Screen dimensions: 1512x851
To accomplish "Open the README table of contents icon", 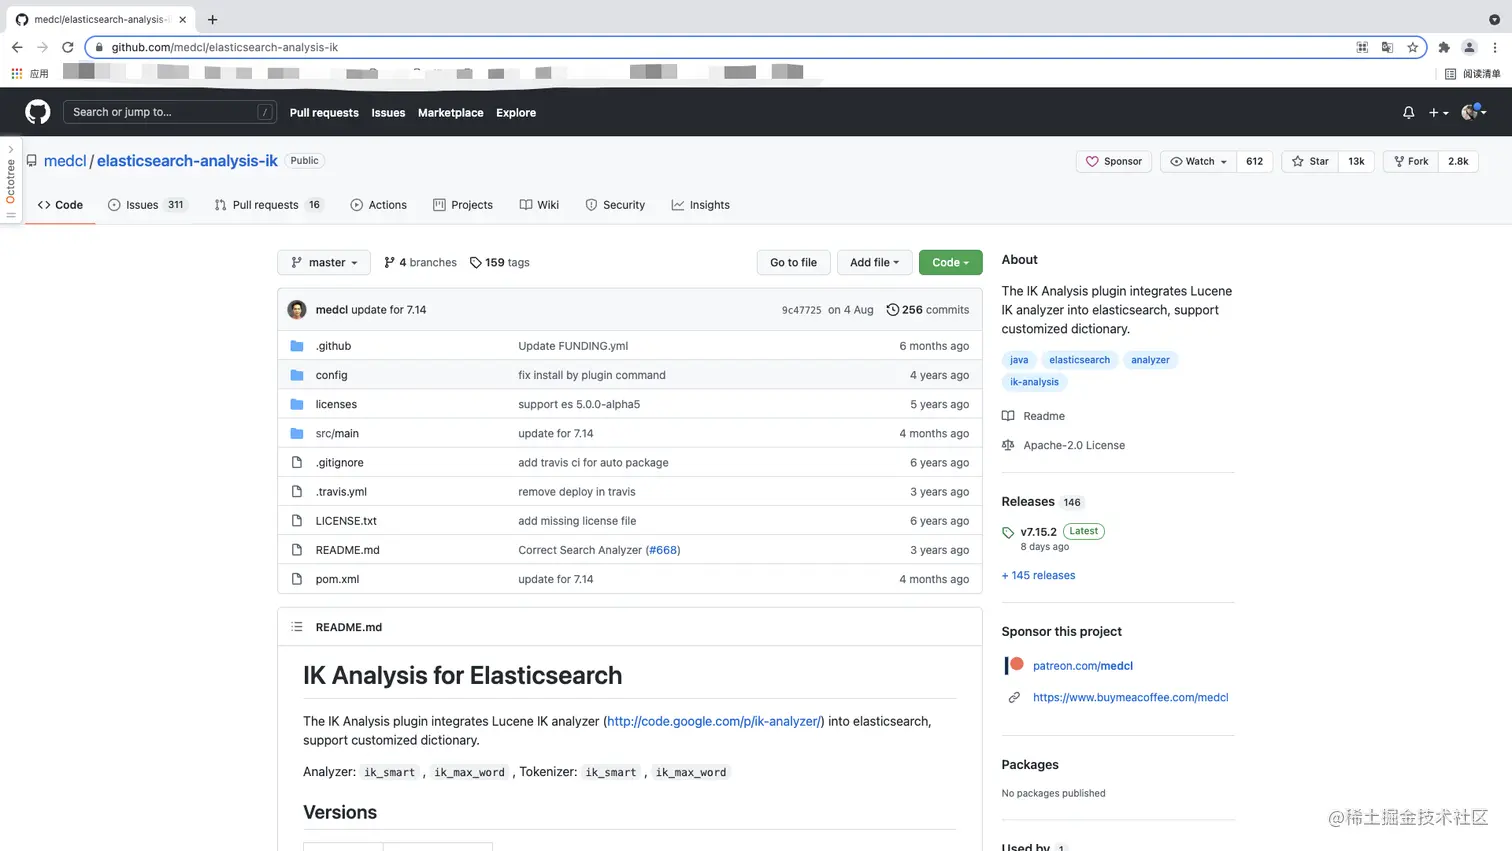I will [x=297, y=627].
